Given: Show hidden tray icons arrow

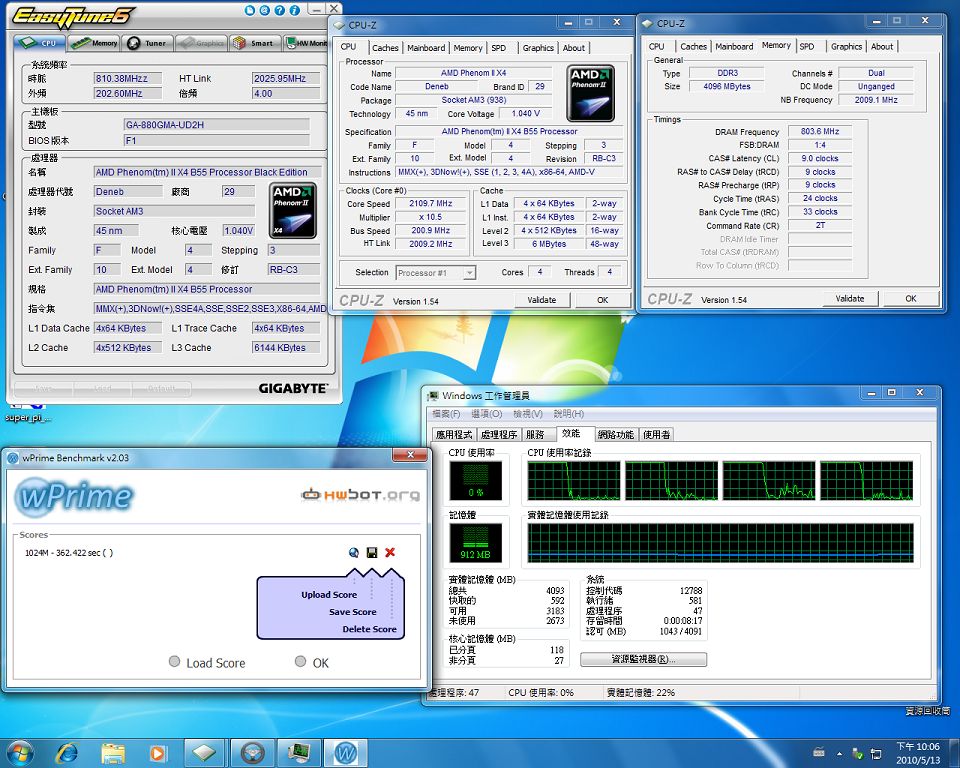Looking at the screenshot, I should click(839, 753).
